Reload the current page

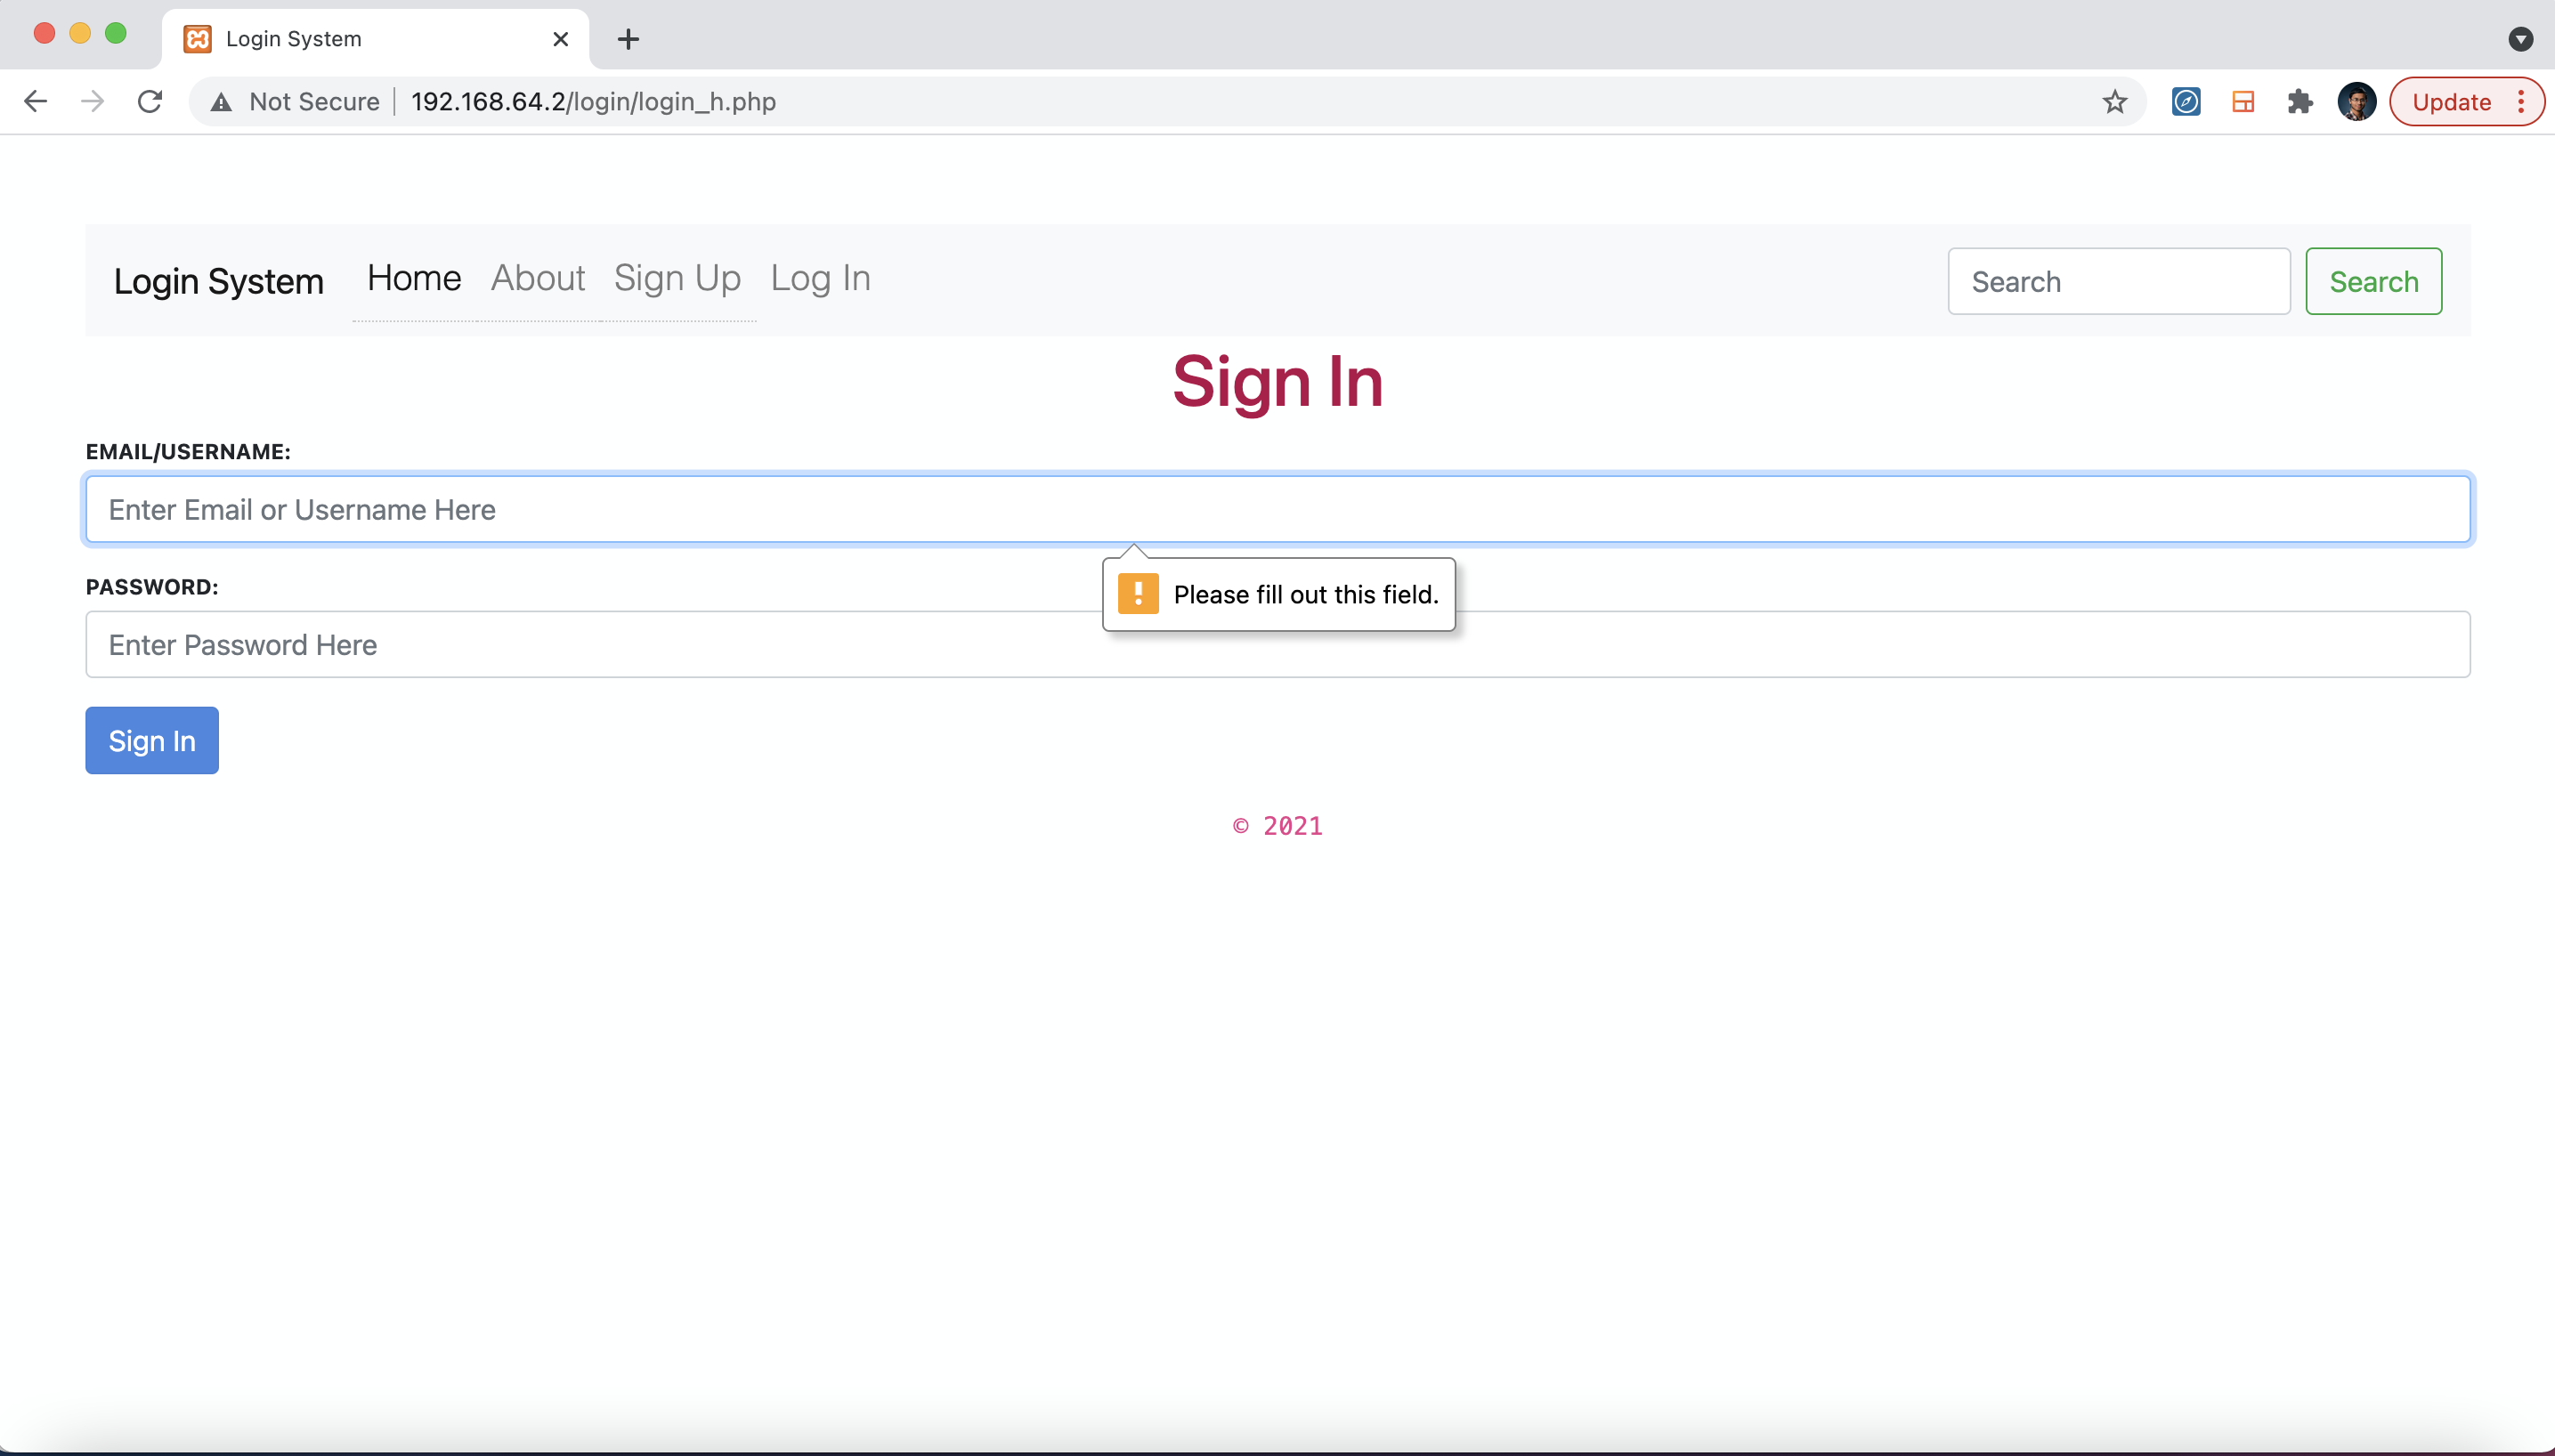pos(150,102)
